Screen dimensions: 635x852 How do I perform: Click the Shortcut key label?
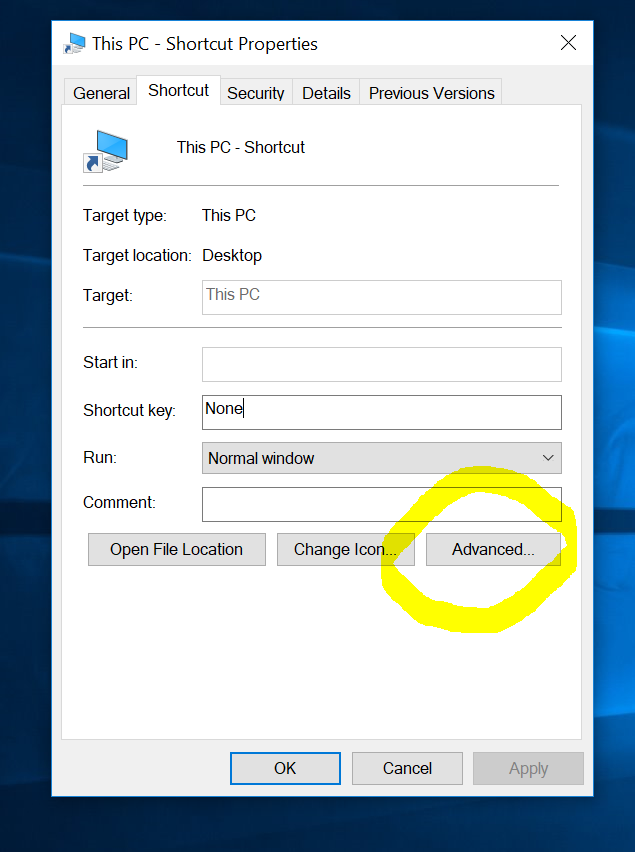click(129, 410)
